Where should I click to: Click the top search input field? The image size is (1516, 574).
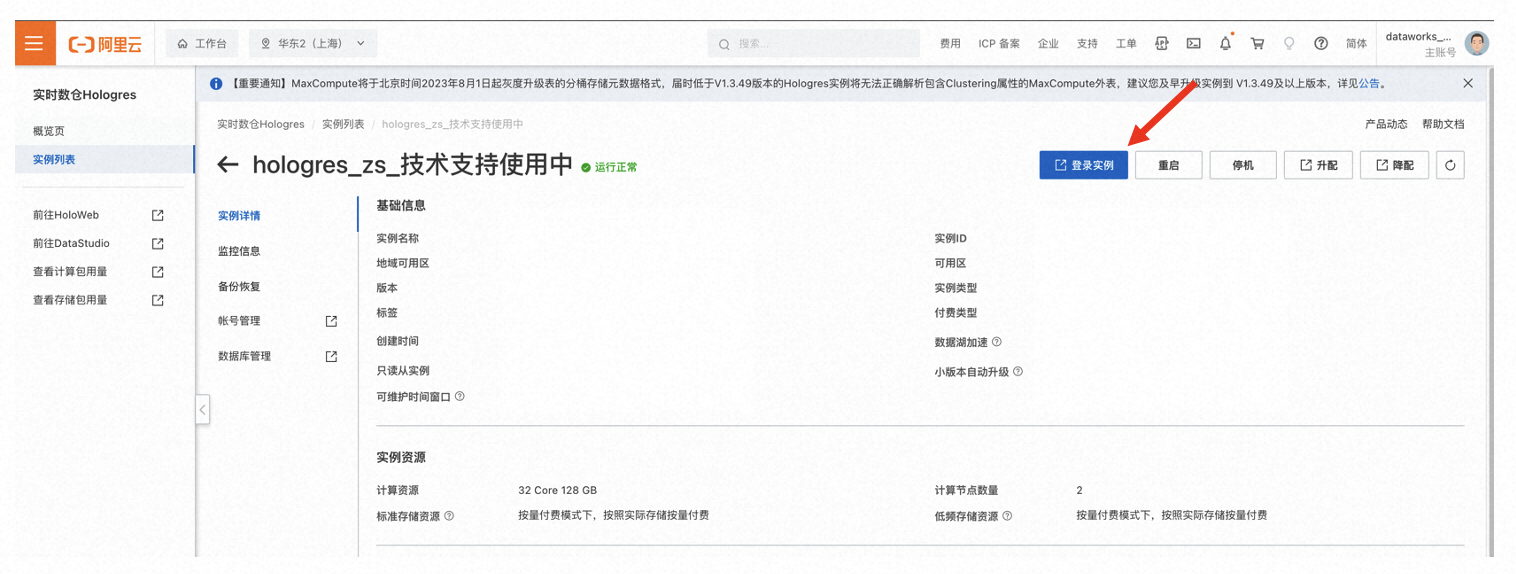(814, 44)
